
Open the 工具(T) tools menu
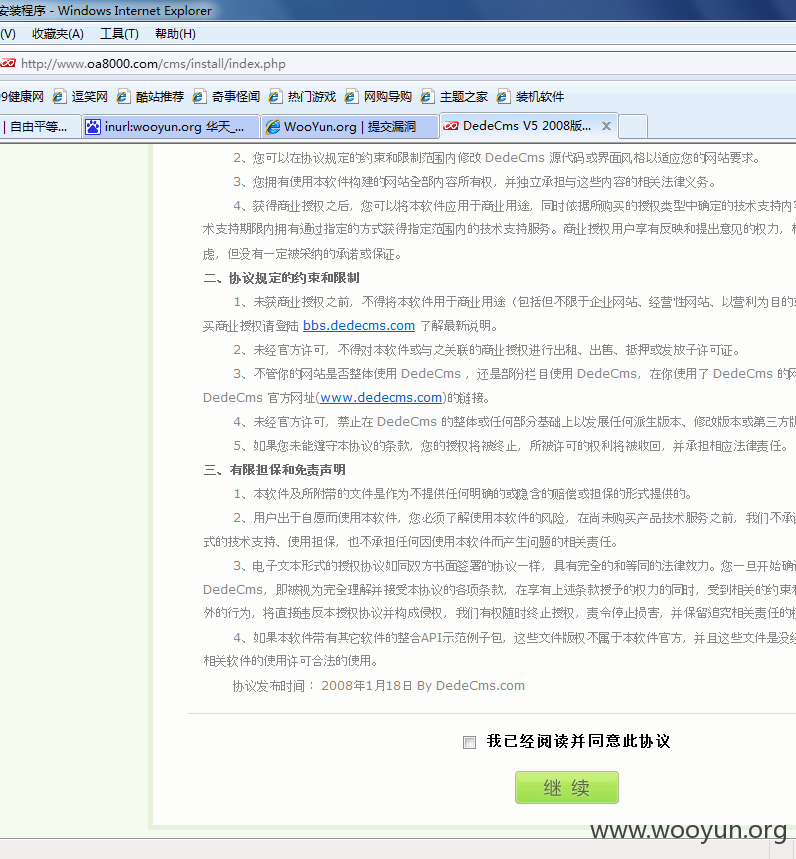(119, 34)
